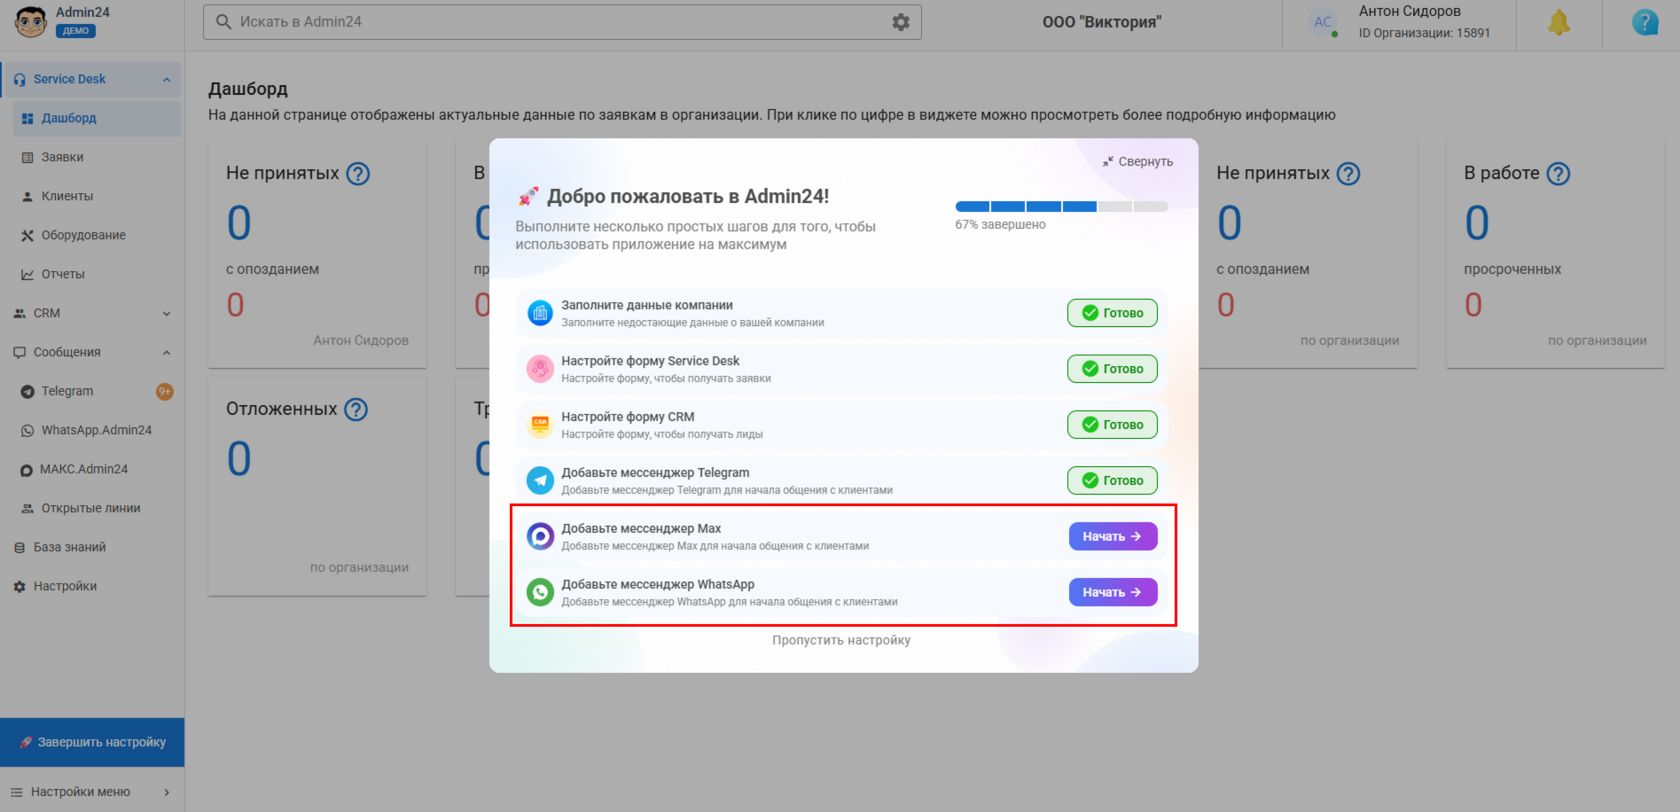The image size is (1680, 812).
Task: Collapse the Service Desk menu section
Action: [x=166, y=80]
